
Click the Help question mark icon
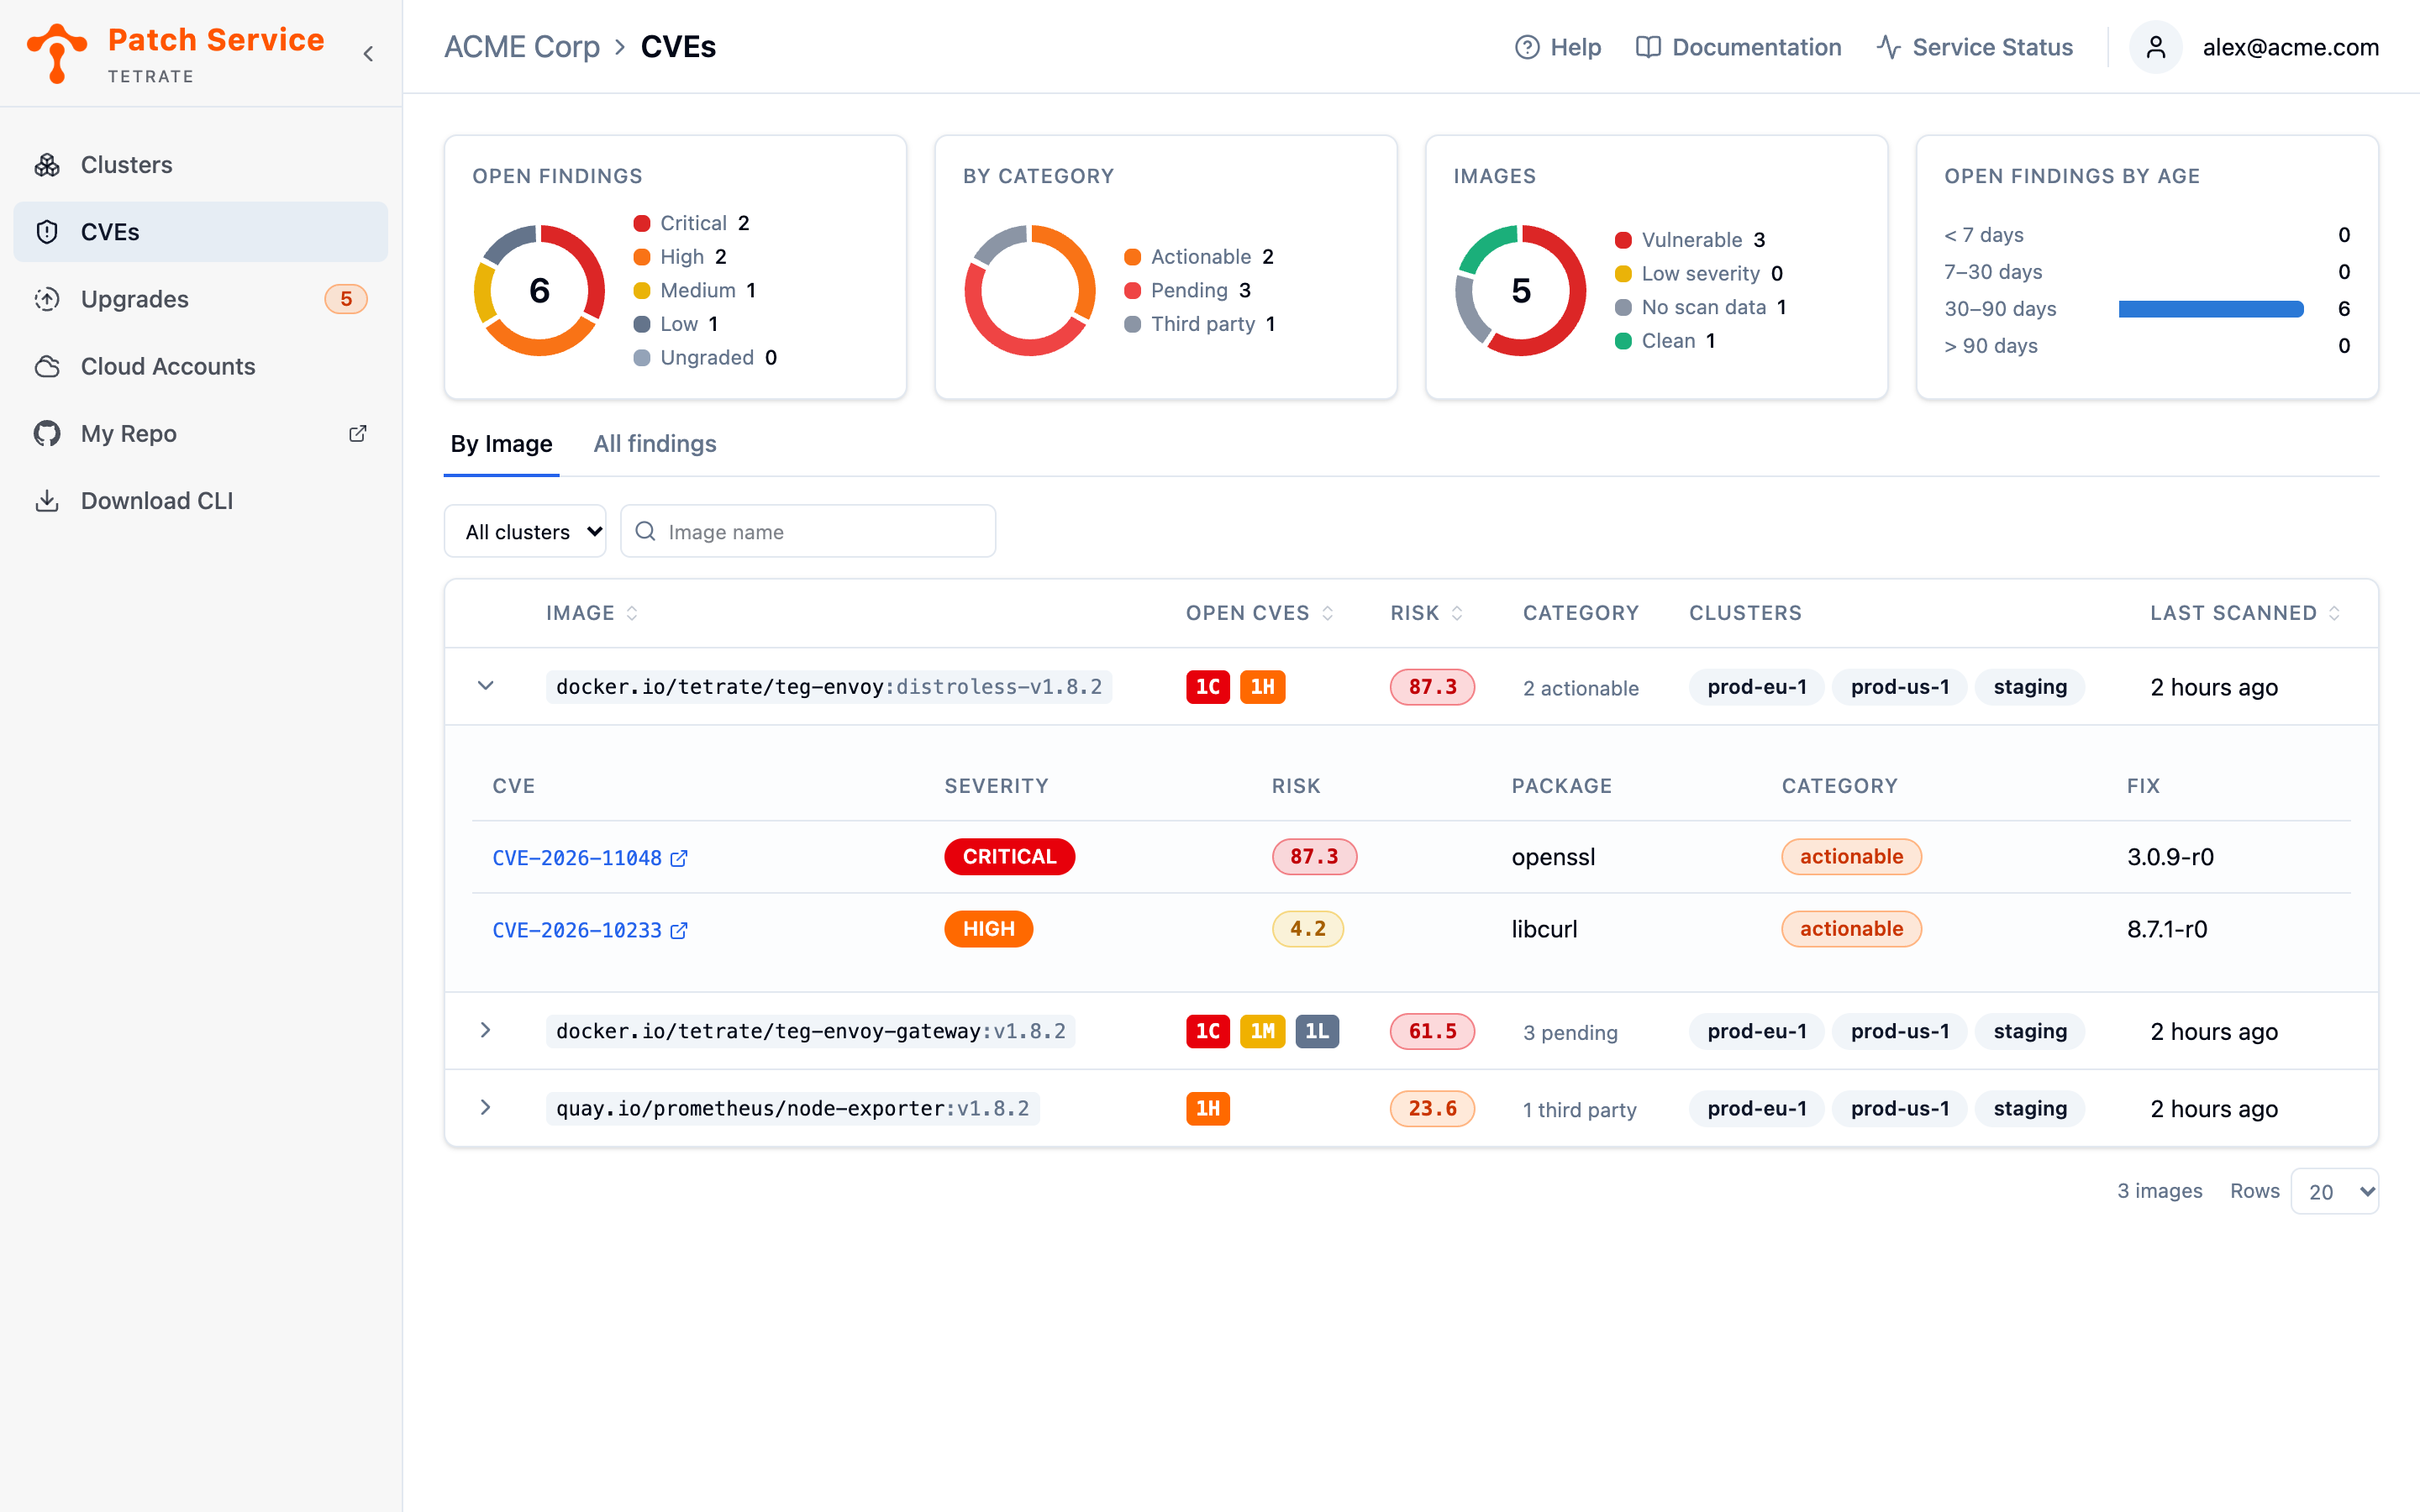[1527, 47]
